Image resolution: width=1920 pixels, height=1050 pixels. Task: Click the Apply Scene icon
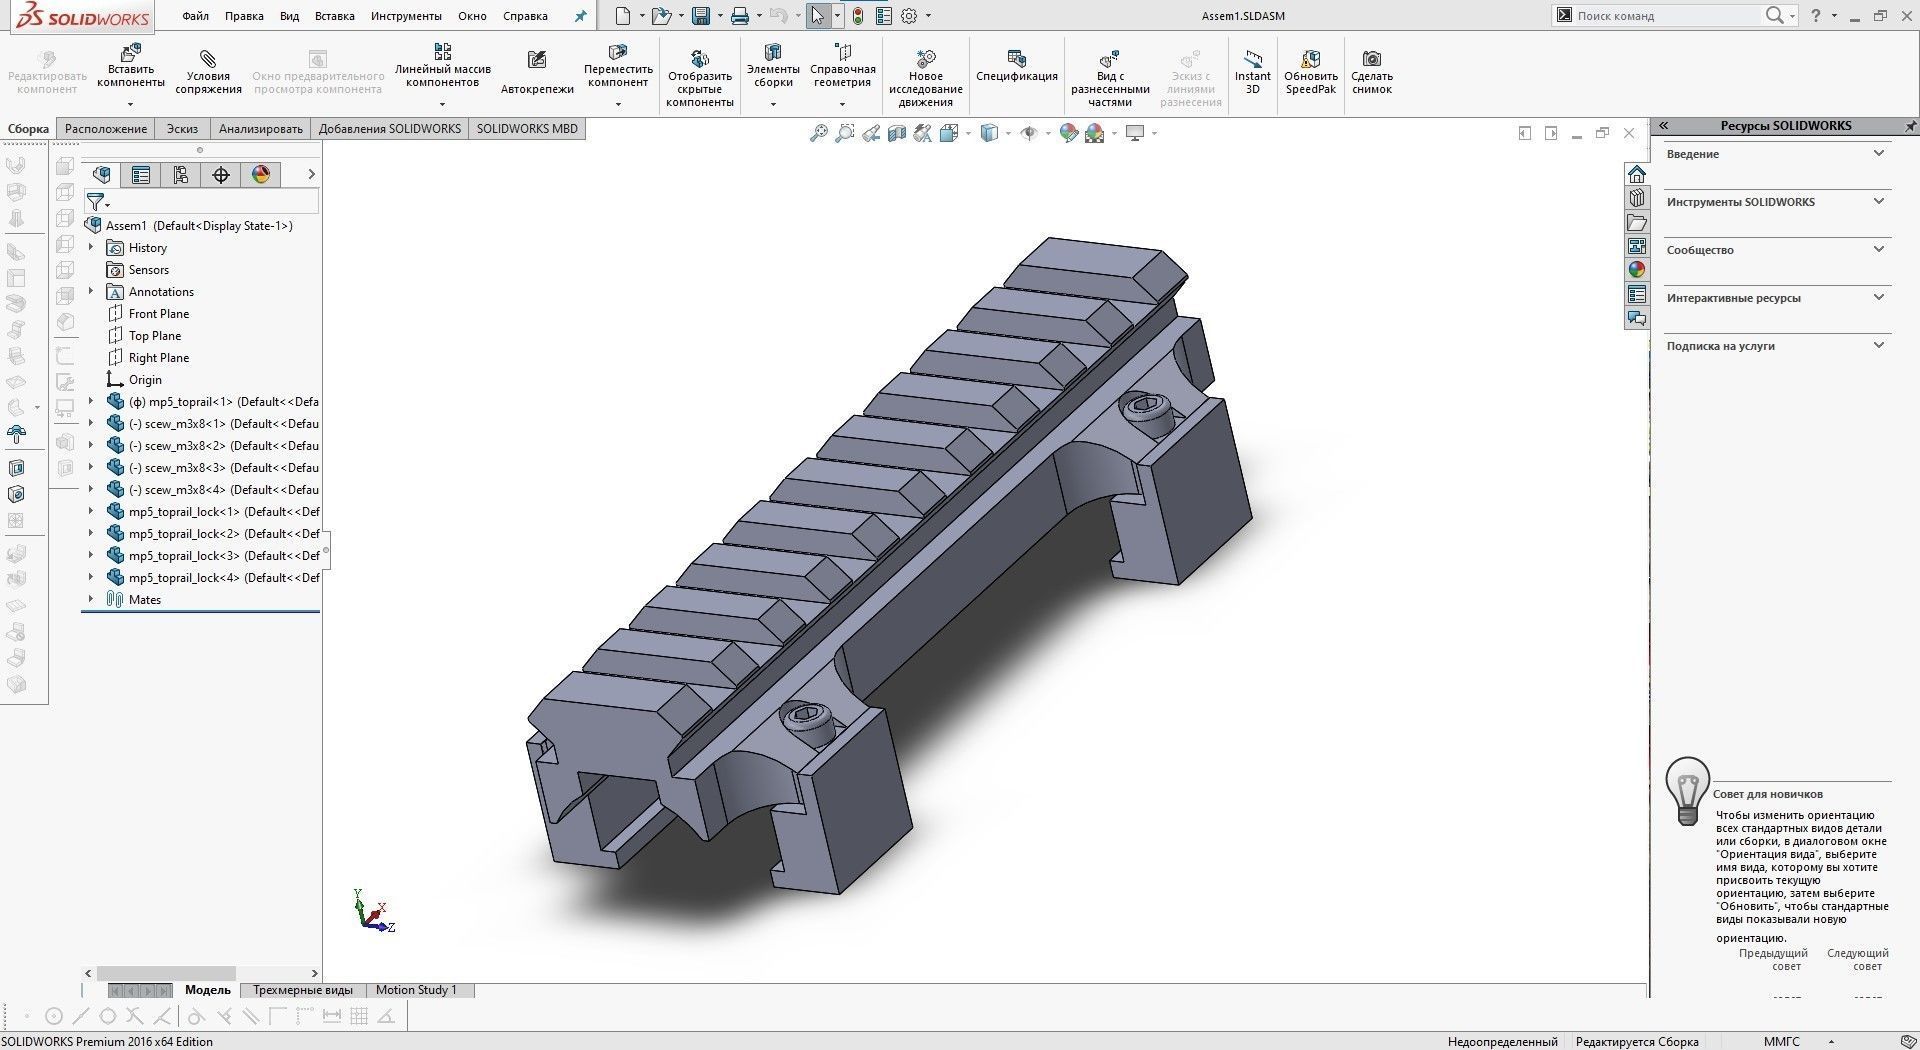pyautogui.click(x=1094, y=133)
